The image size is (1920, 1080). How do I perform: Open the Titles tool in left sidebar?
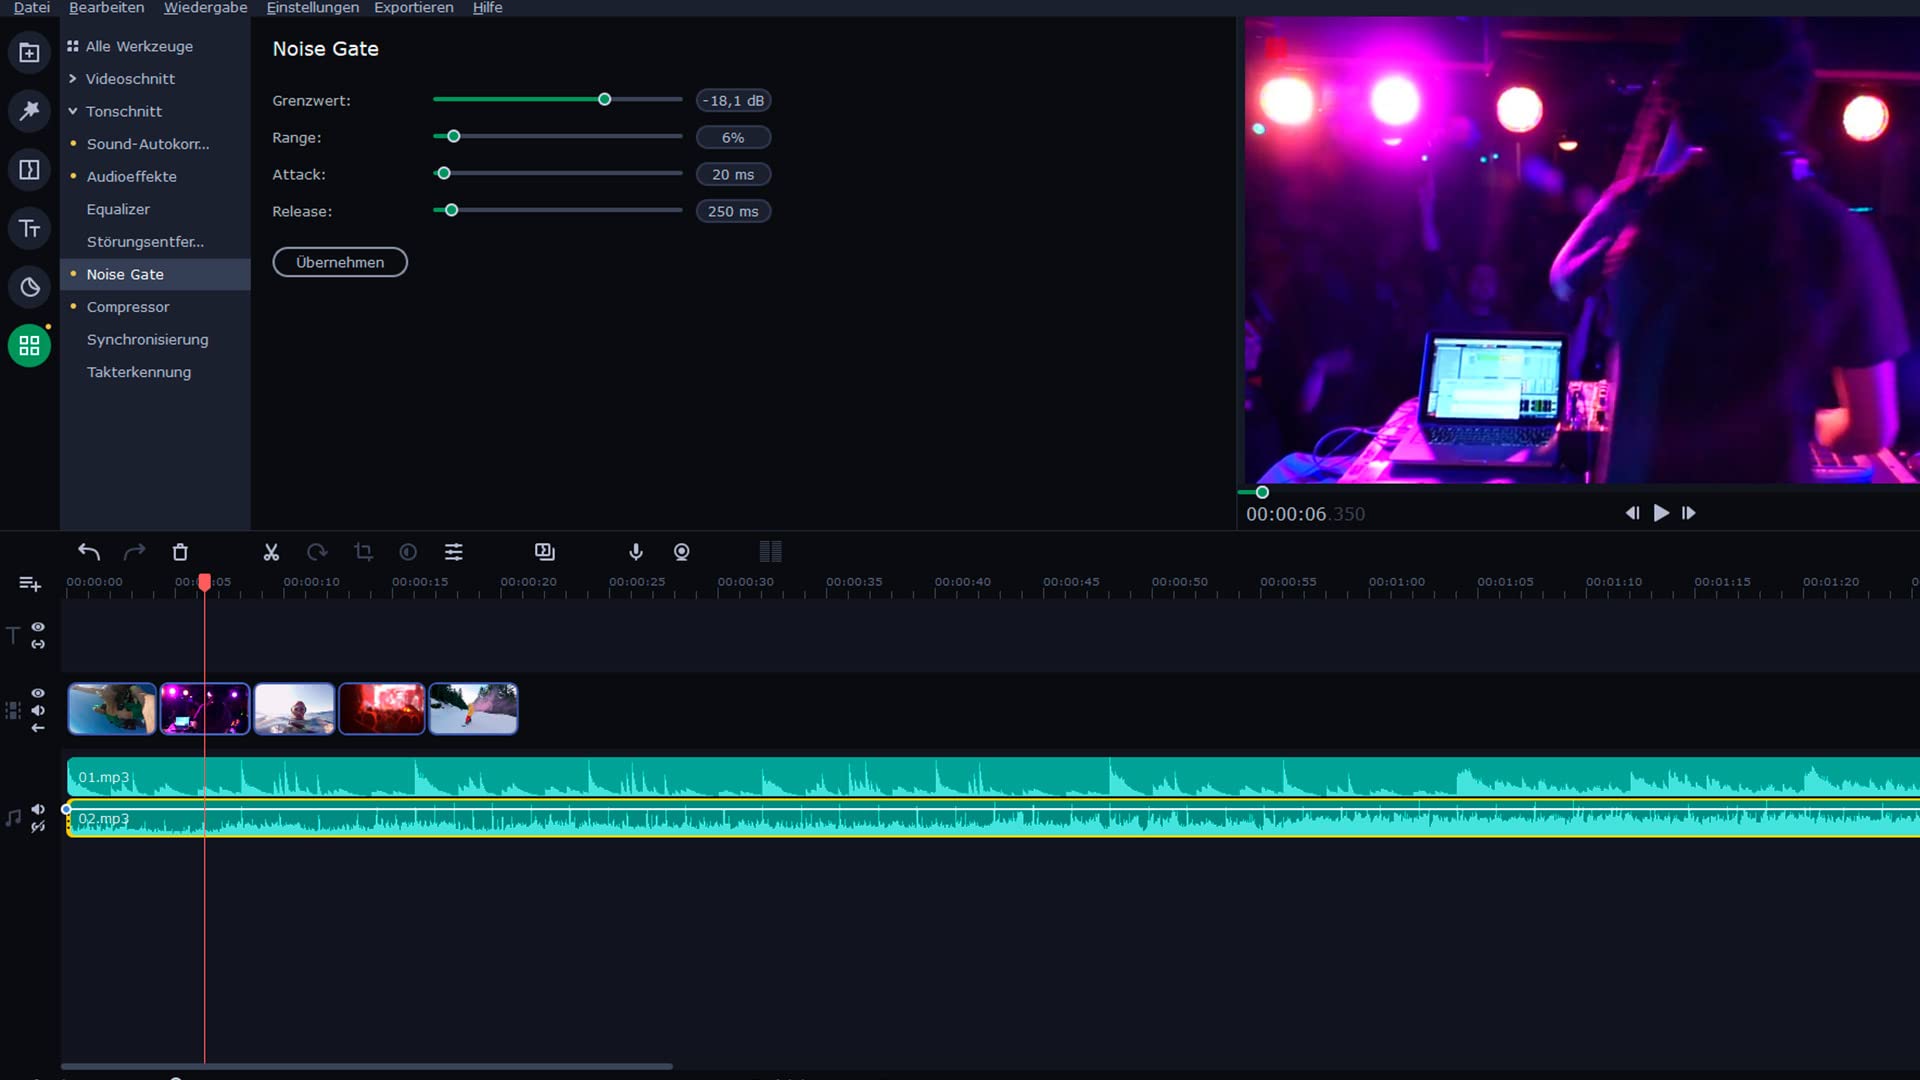point(30,229)
